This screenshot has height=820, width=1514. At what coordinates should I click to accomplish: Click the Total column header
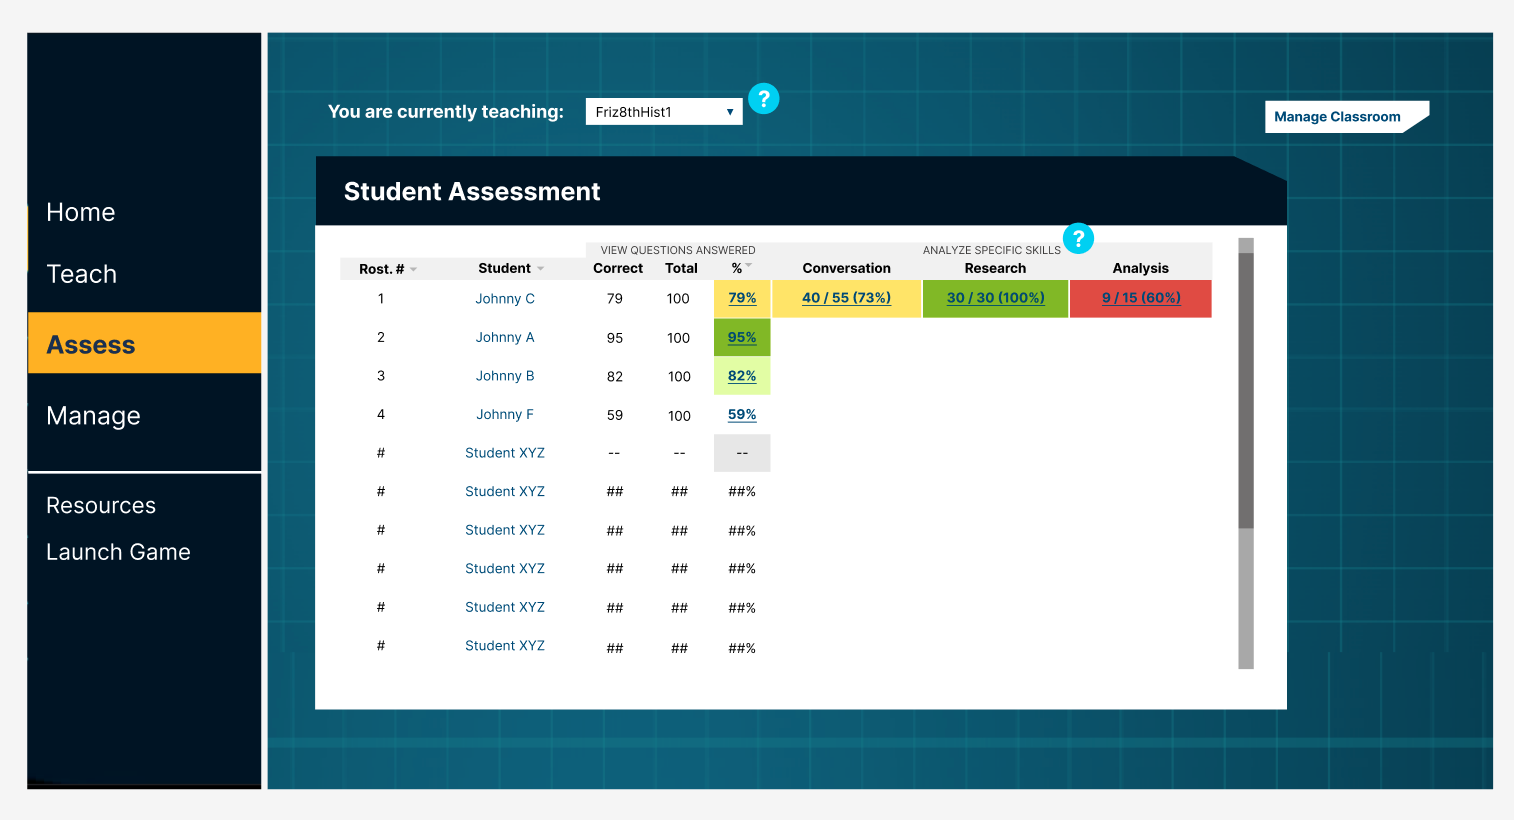click(x=681, y=268)
